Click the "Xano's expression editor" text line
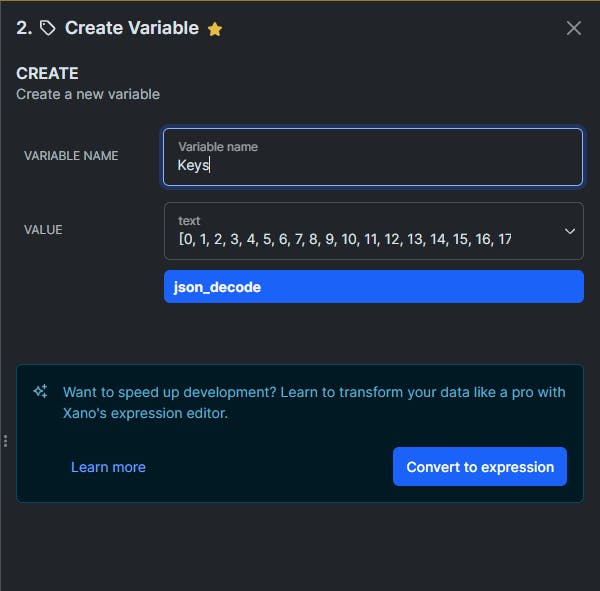The width and height of the screenshot is (600, 591). 145,413
